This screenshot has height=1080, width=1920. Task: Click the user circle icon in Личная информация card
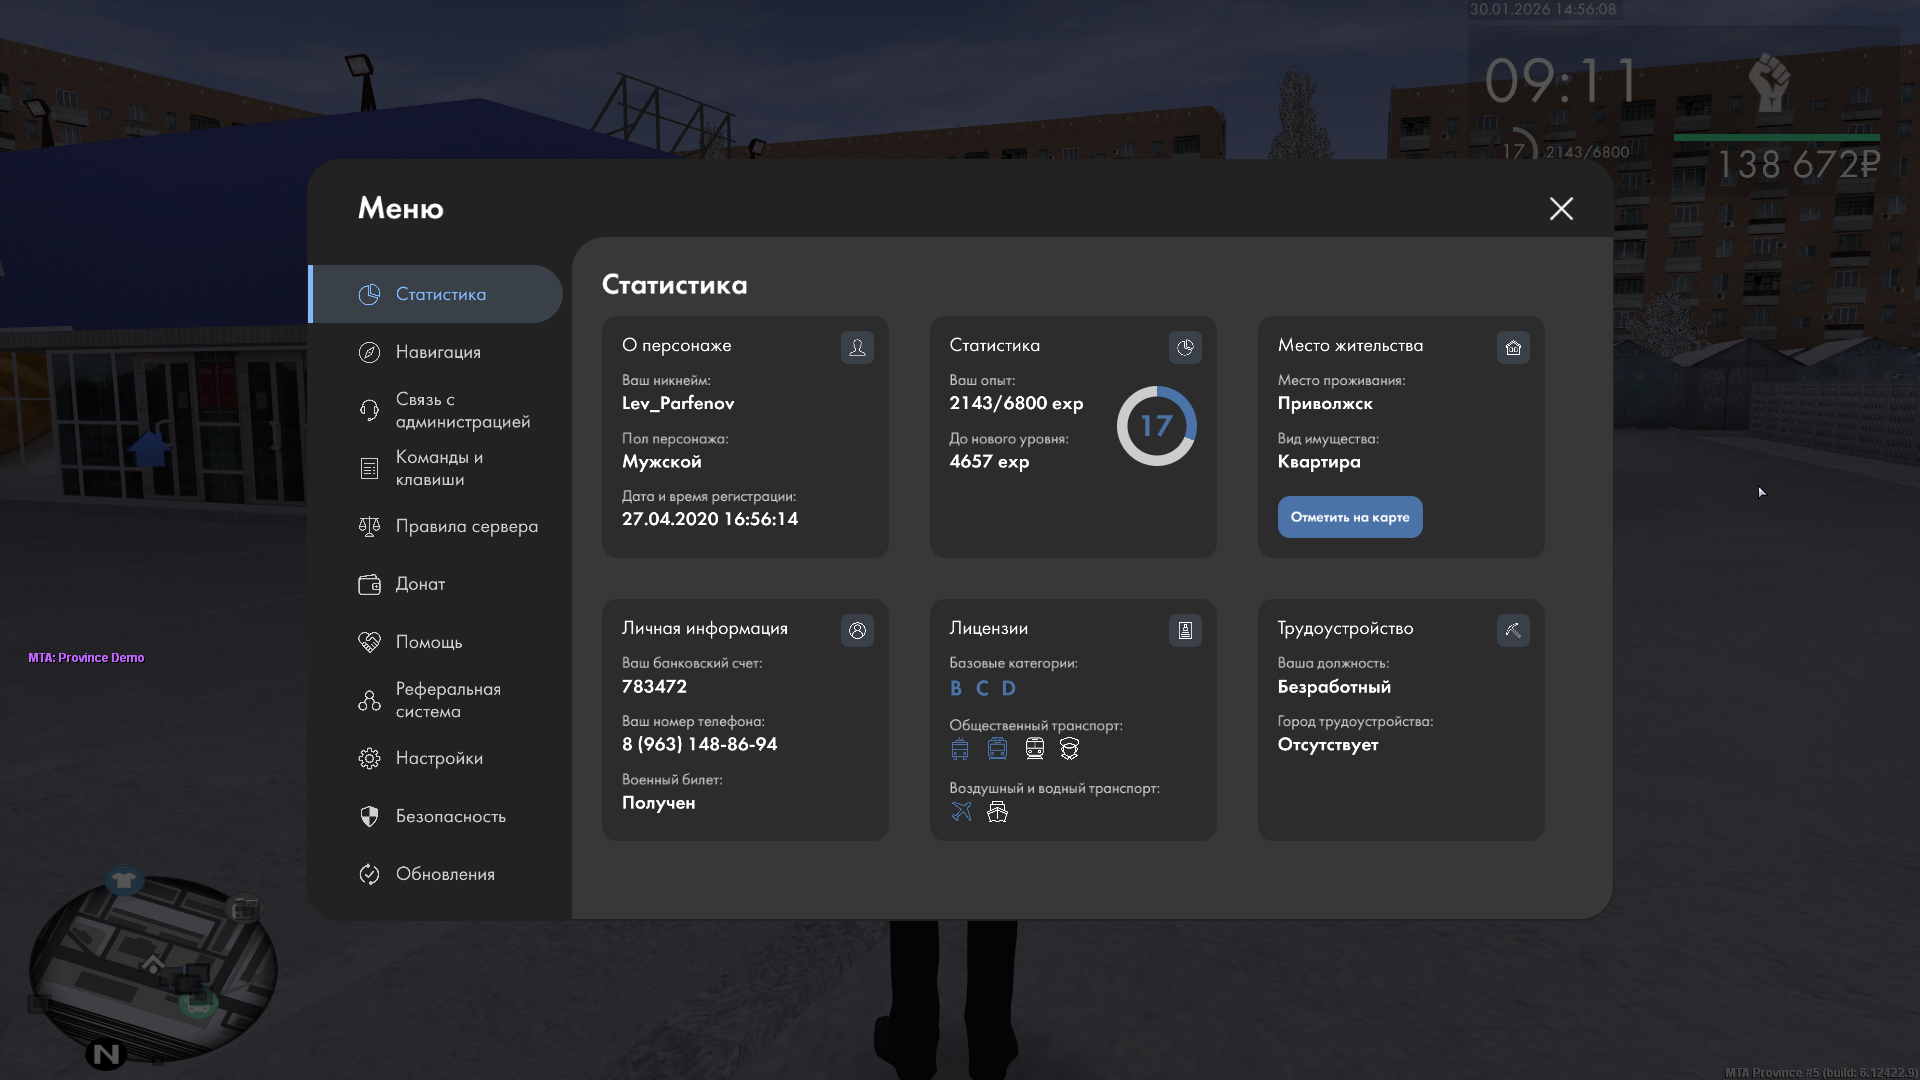pos(857,630)
